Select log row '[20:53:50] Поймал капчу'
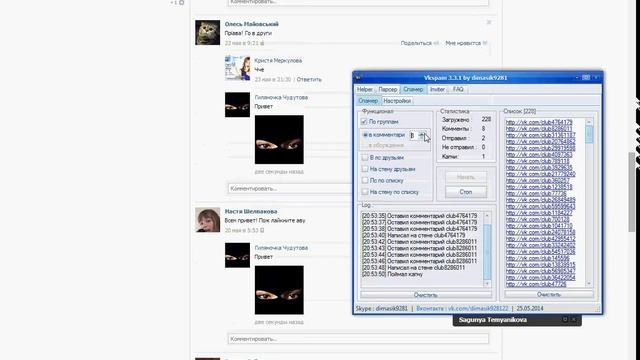 392,274
